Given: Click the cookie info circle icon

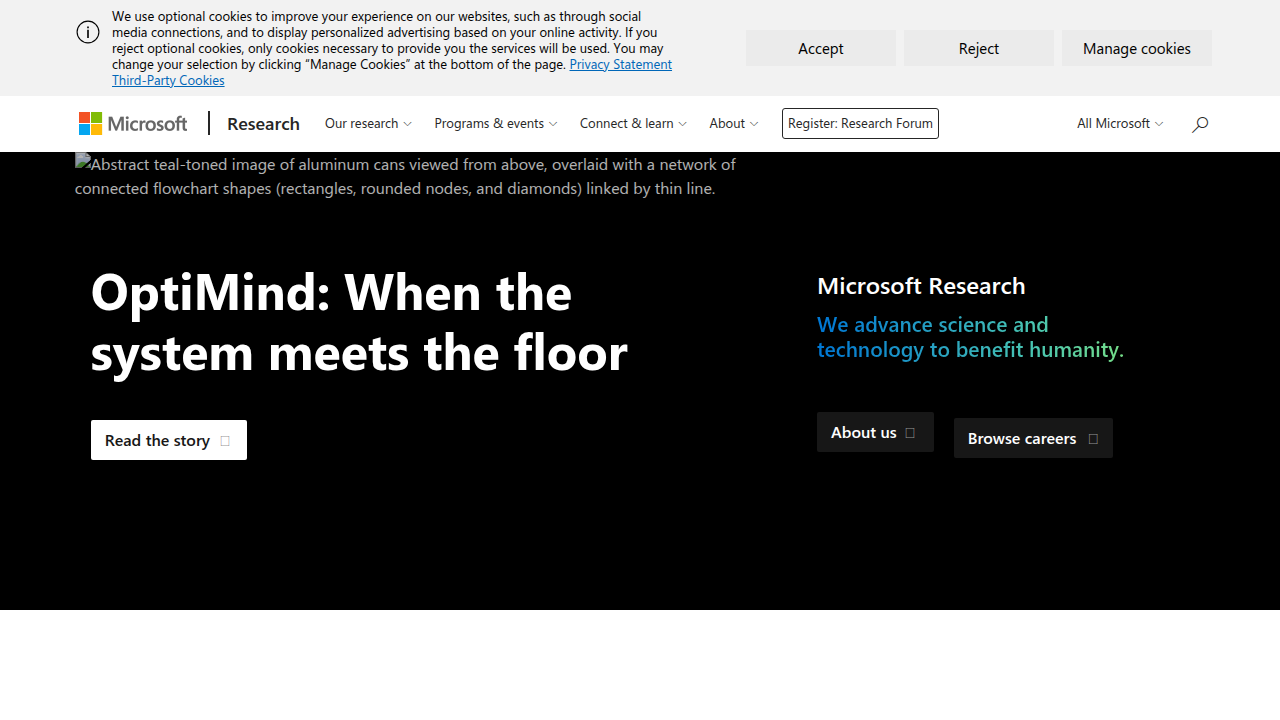Looking at the screenshot, I should coord(88,32).
